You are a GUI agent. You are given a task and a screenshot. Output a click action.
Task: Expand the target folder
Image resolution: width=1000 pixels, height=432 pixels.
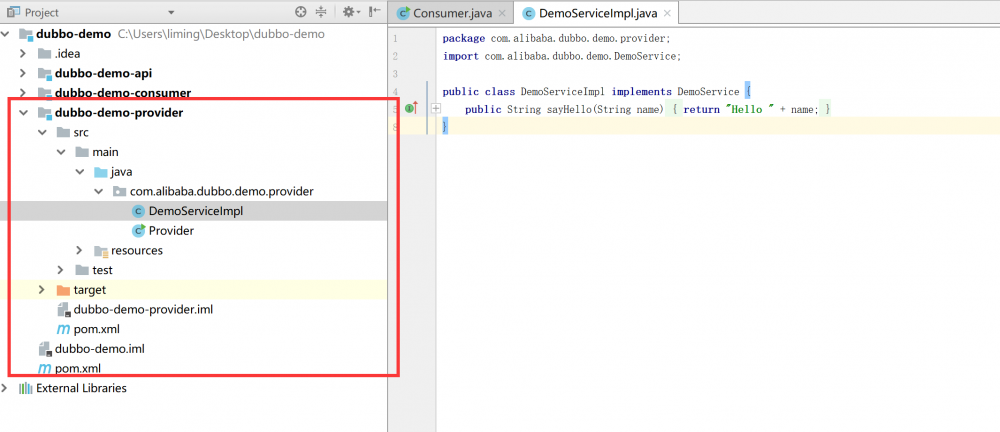coord(41,290)
